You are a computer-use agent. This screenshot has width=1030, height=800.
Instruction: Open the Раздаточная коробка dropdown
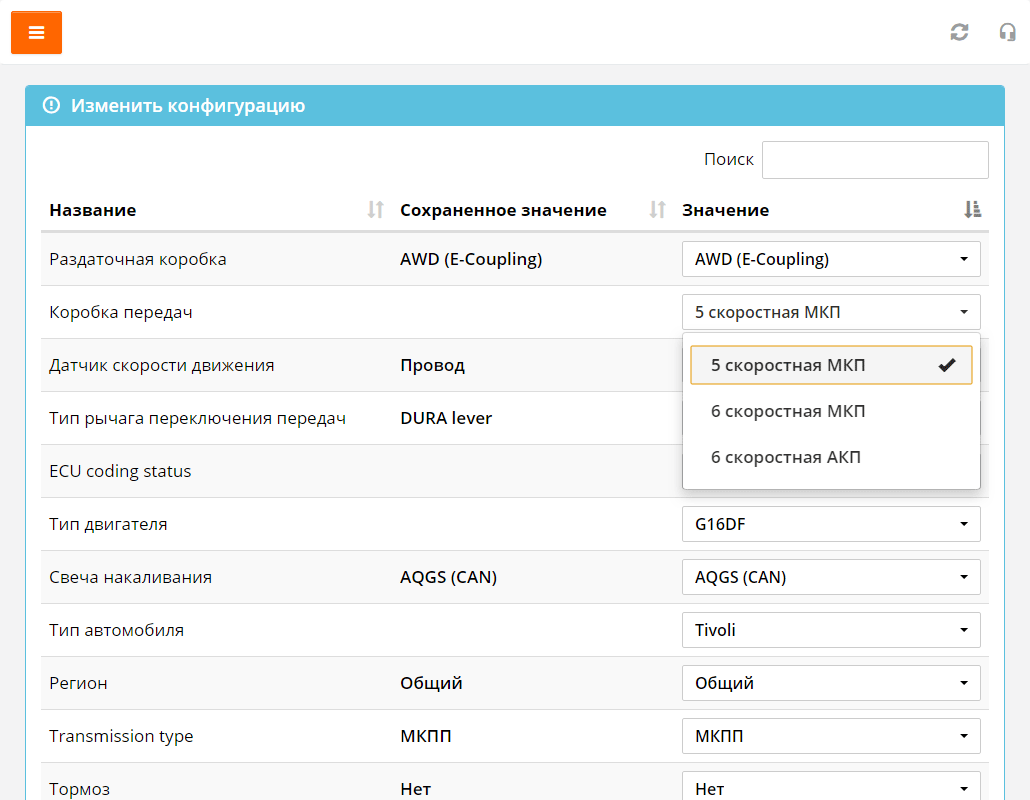coord(830,259)
